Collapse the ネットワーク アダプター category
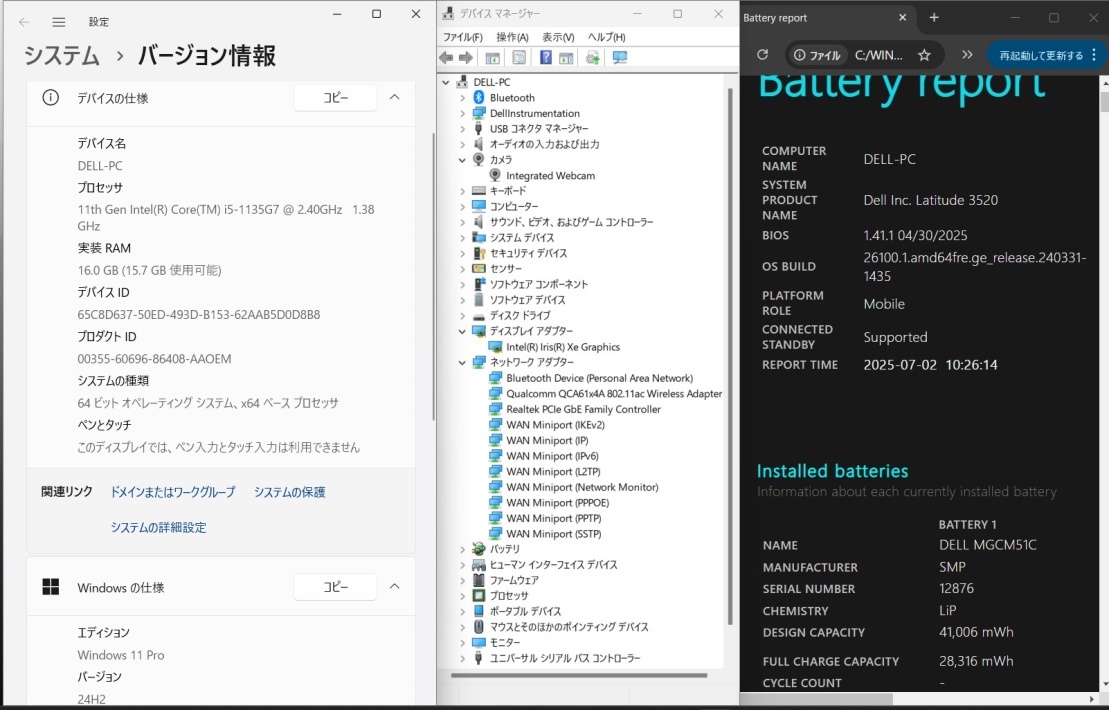1109x710 pixels. (462, 362)
